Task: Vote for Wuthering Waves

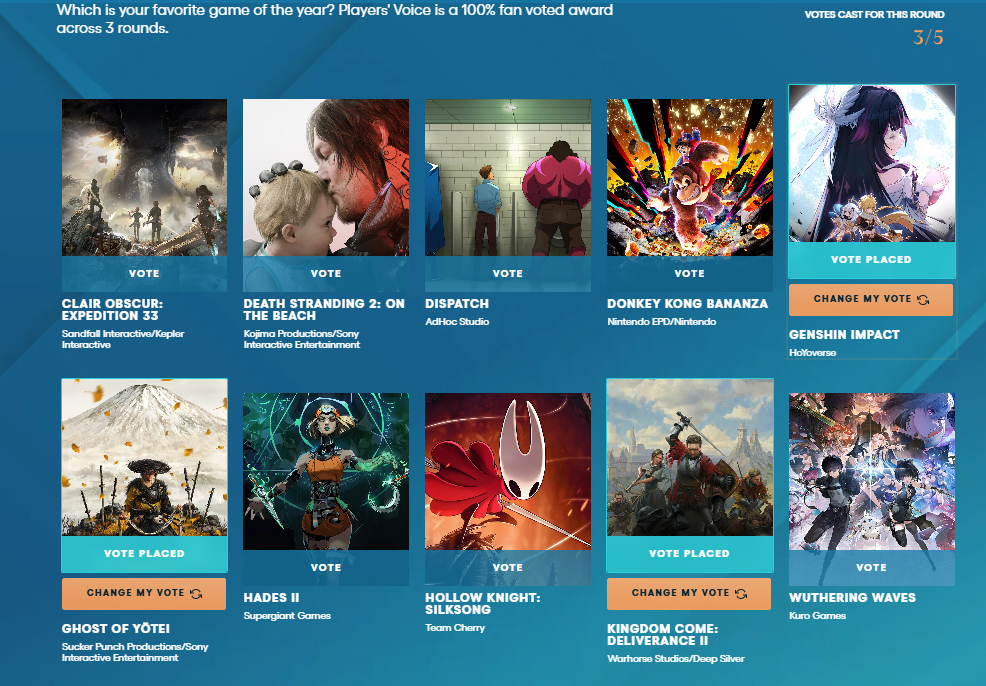Action: pyautogui.click(x=871, y=567)
